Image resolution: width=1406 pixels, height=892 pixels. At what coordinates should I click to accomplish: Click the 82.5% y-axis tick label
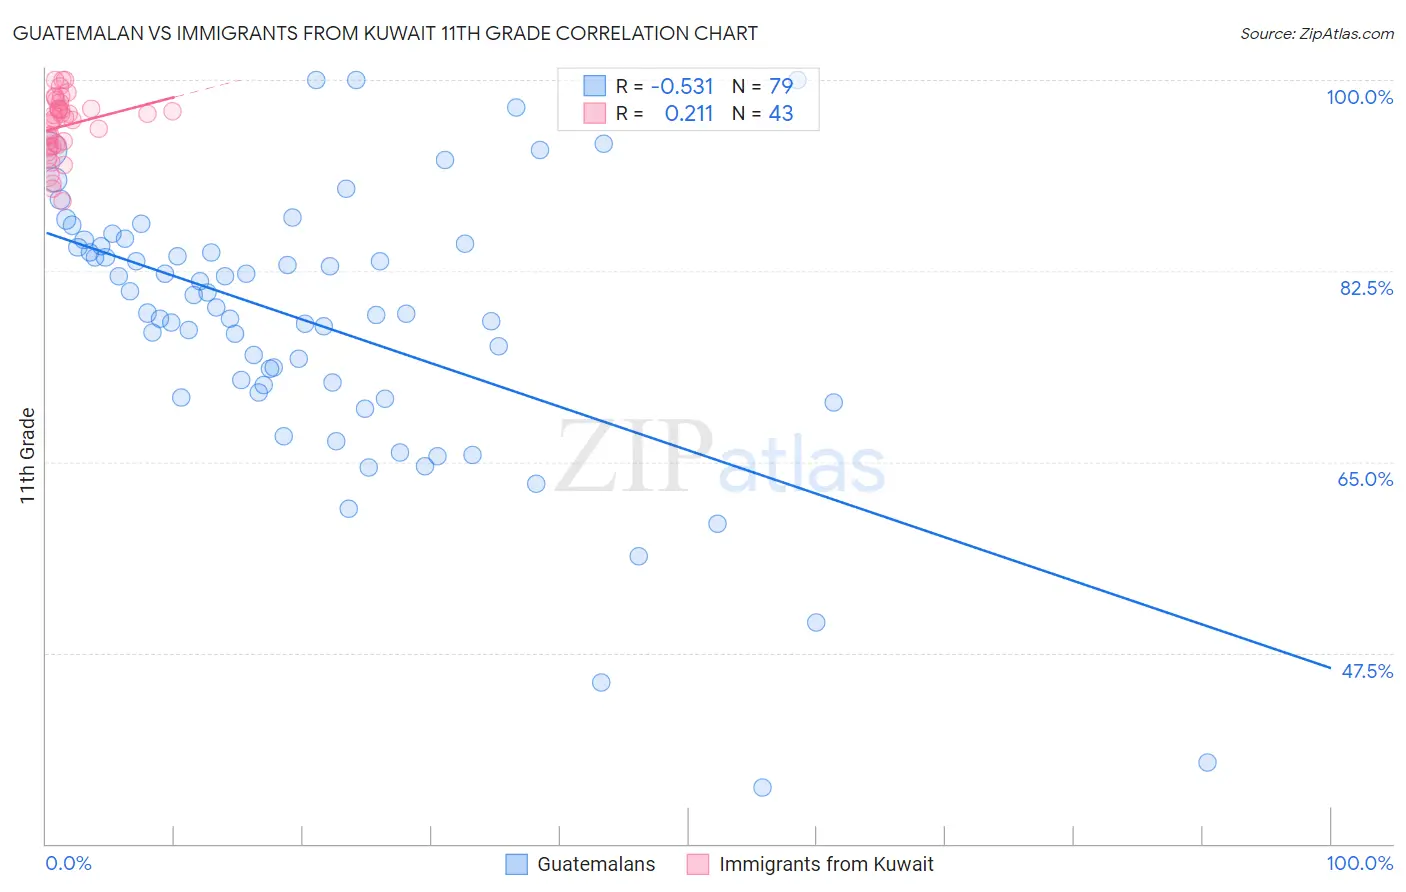click(x=1366, y=288)
